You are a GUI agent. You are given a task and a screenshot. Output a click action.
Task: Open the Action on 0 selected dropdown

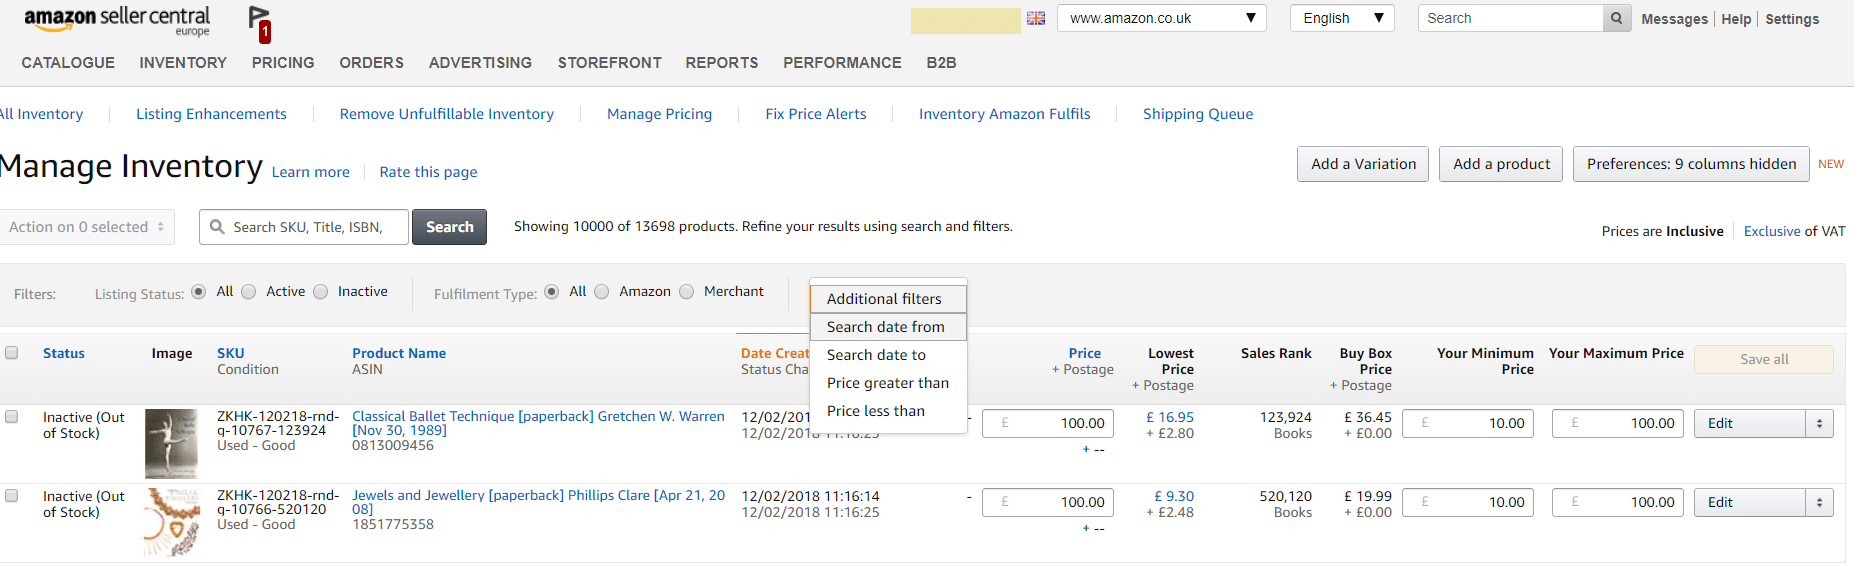point(86,227)
